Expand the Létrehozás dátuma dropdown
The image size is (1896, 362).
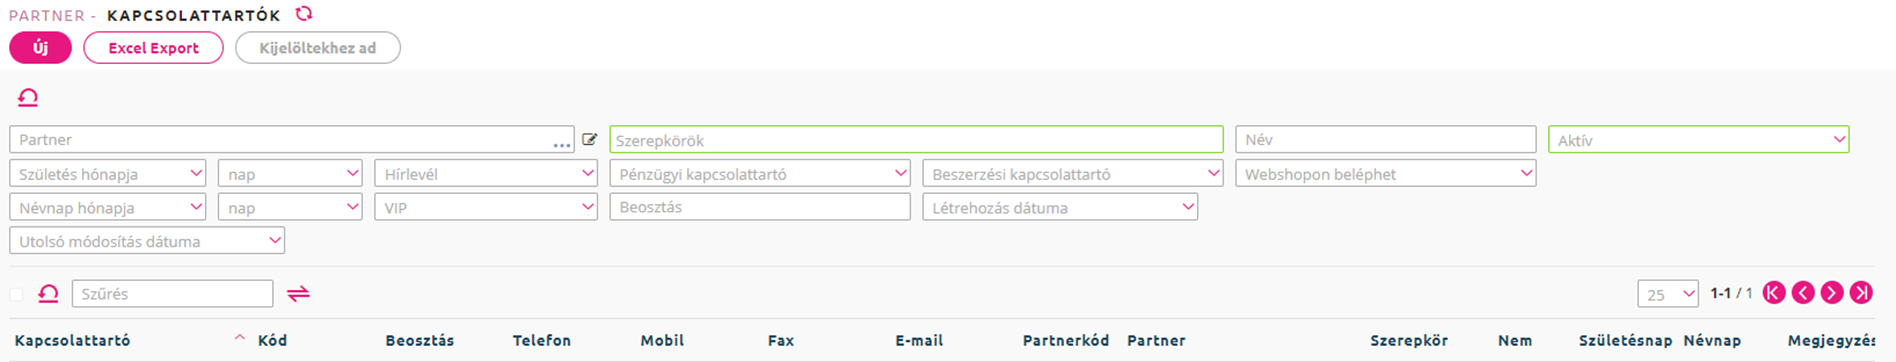click(1060, 207)
